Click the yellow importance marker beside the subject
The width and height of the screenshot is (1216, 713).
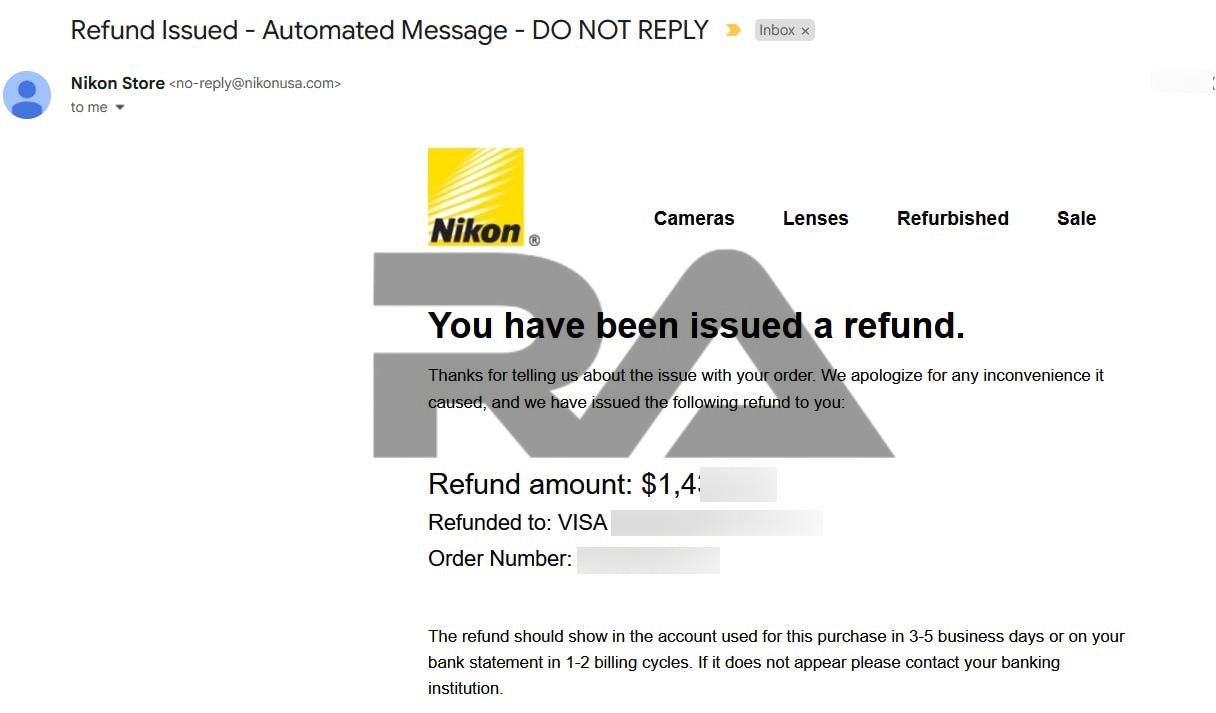click(733, 30)
